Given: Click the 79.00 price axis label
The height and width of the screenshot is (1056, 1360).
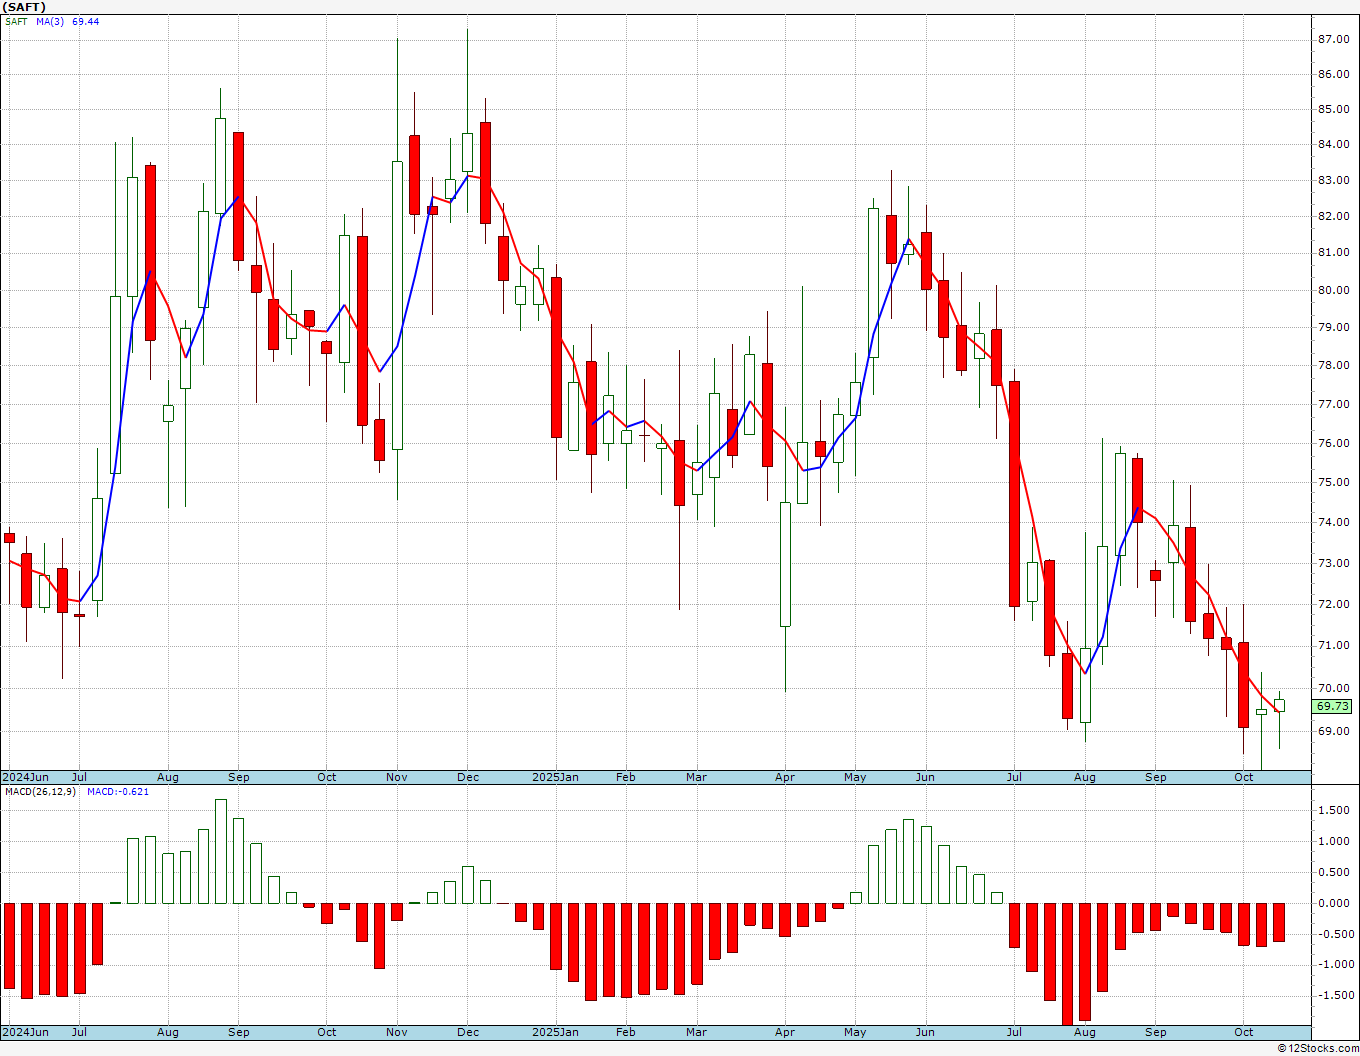Looking at the screenshot, I should [x=1333, y=327].
